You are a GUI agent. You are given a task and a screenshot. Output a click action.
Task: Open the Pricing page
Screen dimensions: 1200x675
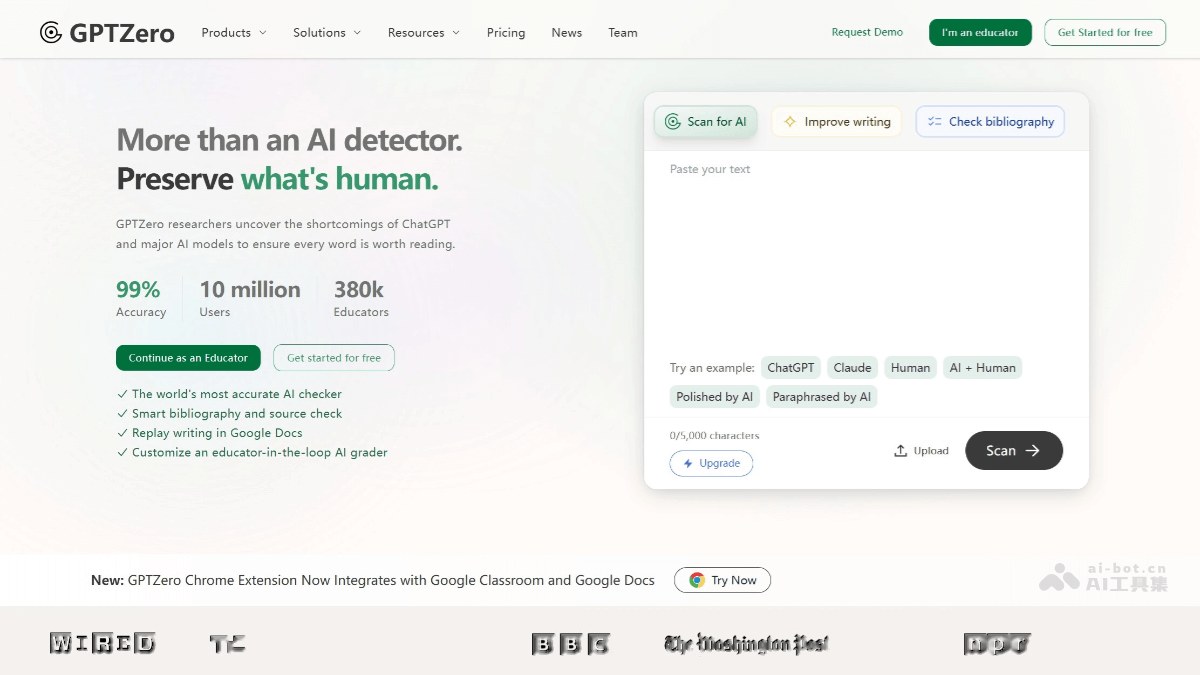click(x=506, y=33)
